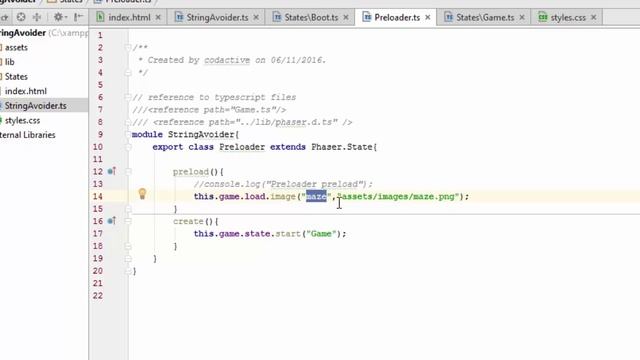Click the gutter at line number 17
Viewport: 640px width, 360px height.
tap(98, 234)
